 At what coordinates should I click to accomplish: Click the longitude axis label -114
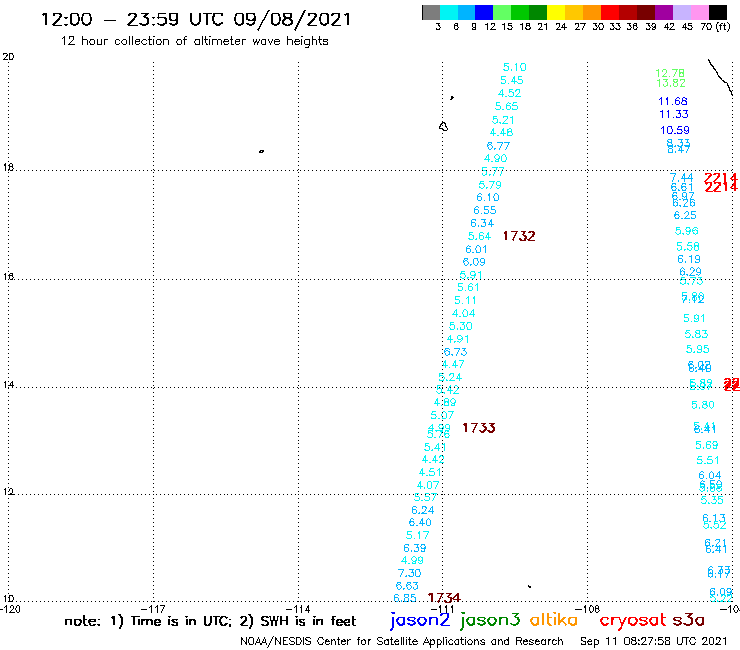(299, 609)
